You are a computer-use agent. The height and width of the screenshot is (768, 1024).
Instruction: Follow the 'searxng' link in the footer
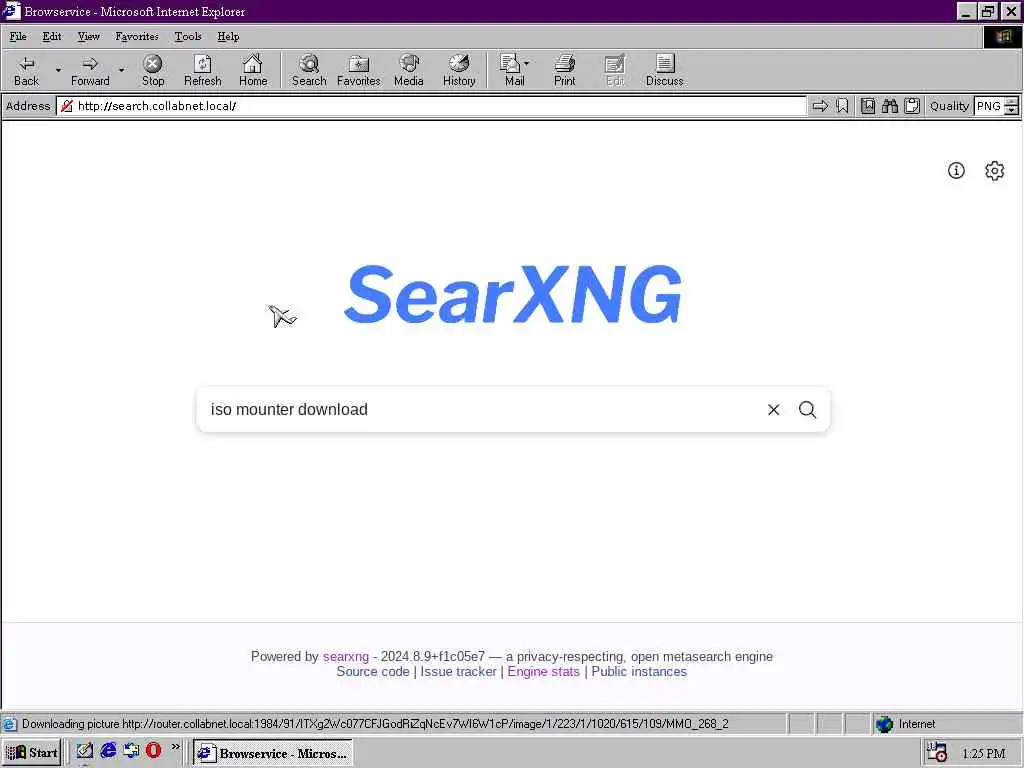pos(345,656)
